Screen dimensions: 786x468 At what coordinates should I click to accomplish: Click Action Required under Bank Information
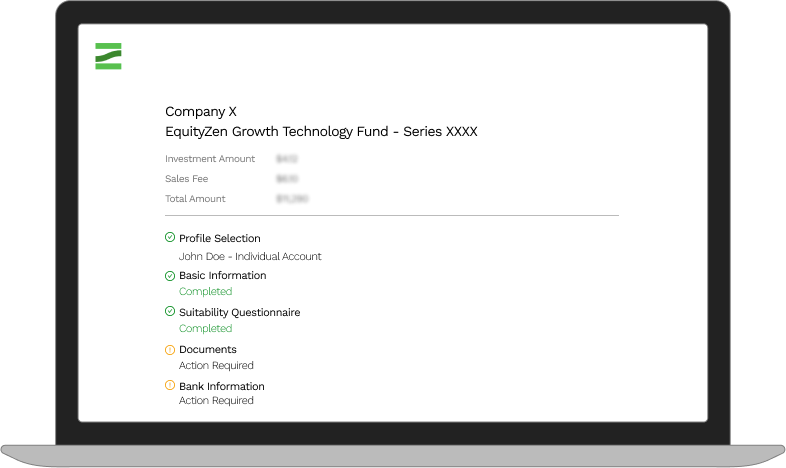(x=216, y=401)
